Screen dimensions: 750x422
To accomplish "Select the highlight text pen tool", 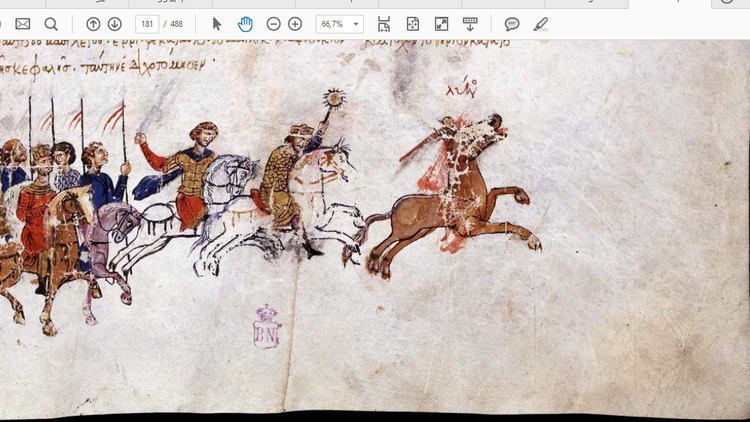I will (x=540, y=24).
